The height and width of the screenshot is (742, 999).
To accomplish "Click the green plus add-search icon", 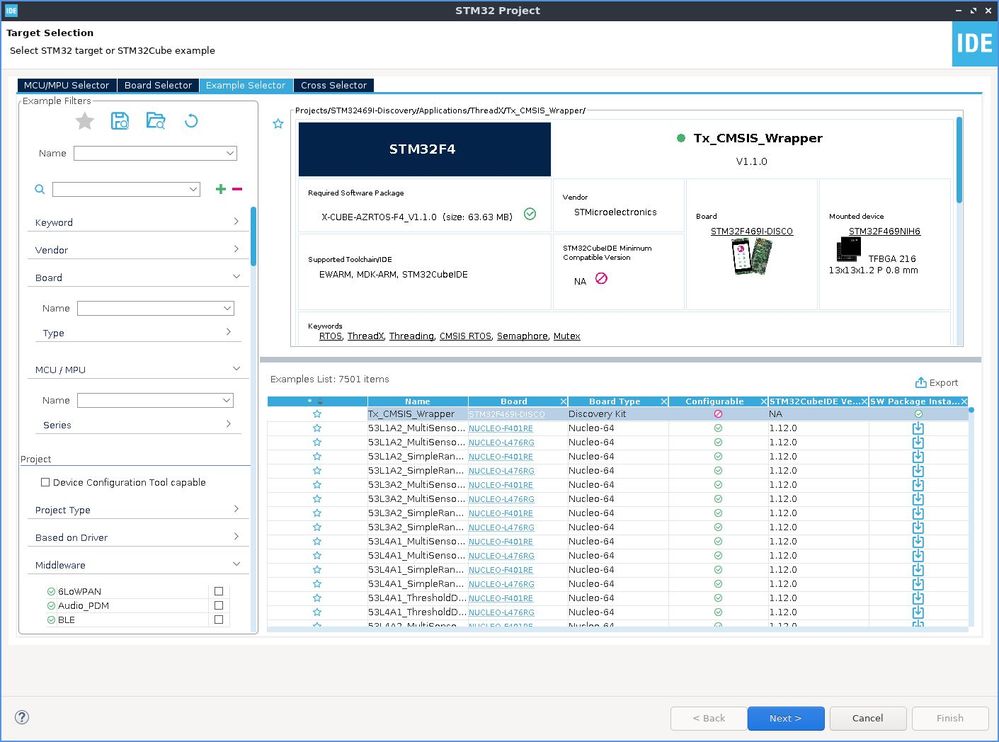I will 220,189.
